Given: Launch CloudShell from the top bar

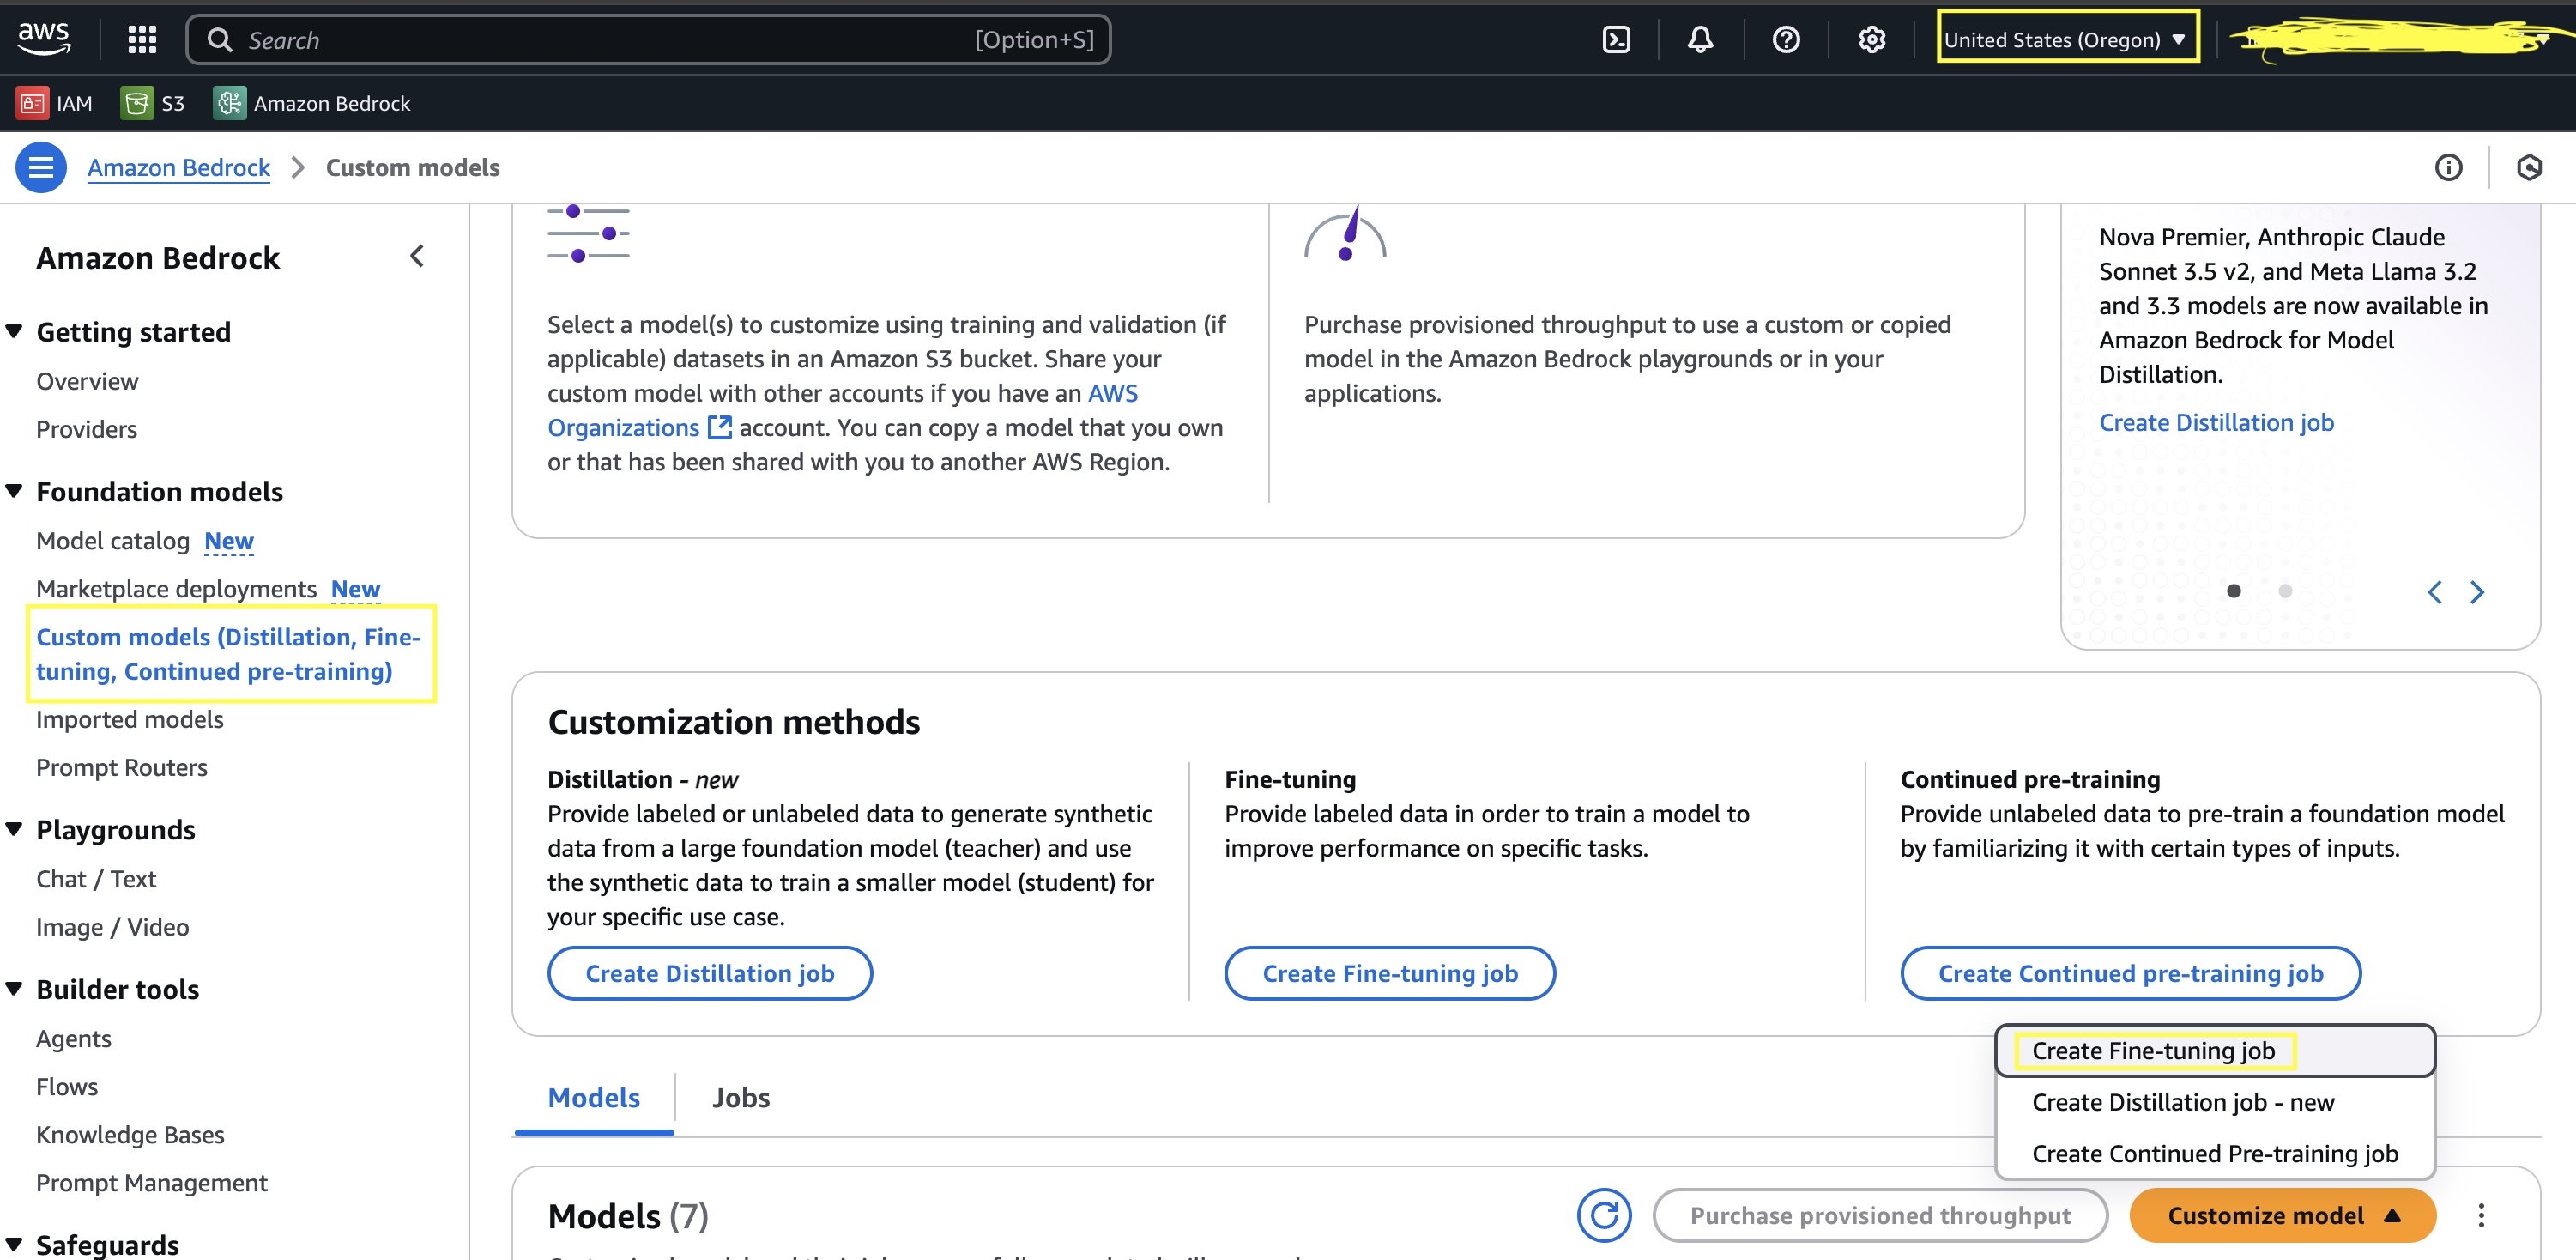Looking at the screenshot, I should click(x=1616, y=40).
